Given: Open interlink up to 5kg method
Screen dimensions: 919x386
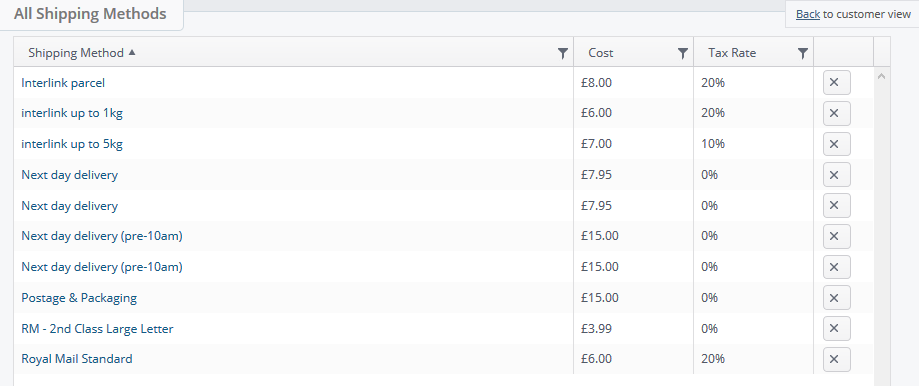Looking at the screenshot, I should click(x=72, y=144).
